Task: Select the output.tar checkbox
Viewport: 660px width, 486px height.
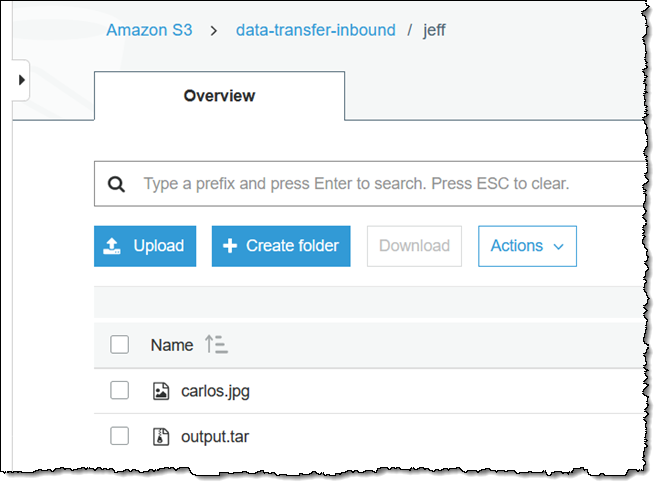Action: pyautogui.click(x=120, y=436)
